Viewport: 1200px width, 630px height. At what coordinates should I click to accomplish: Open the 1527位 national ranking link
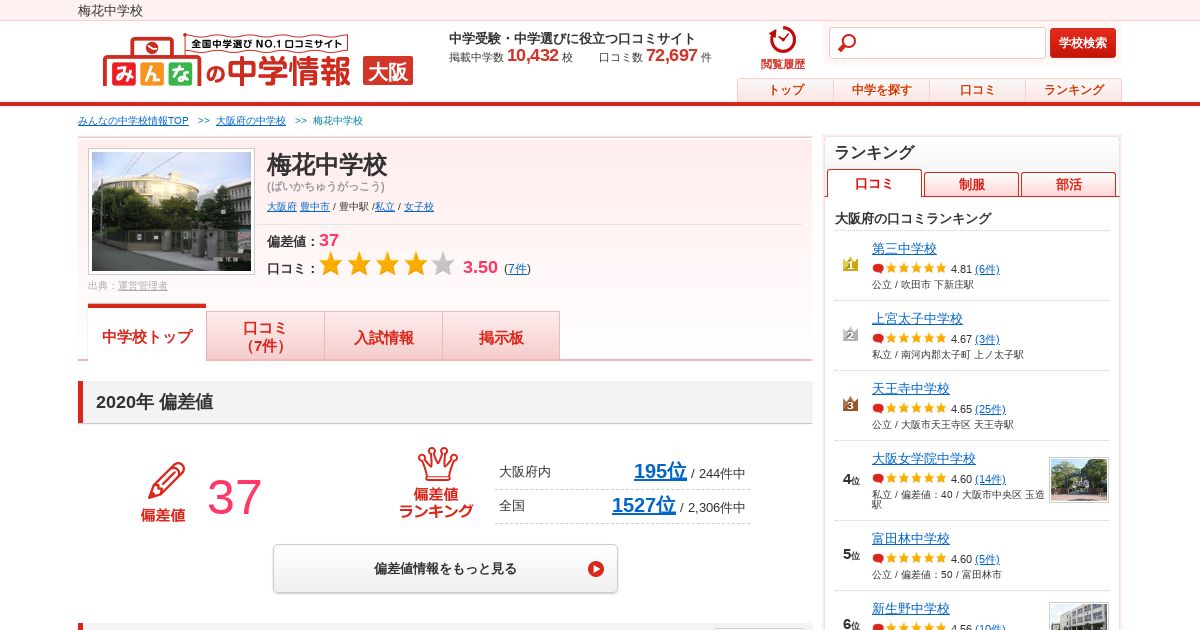(x=644, y=505)
